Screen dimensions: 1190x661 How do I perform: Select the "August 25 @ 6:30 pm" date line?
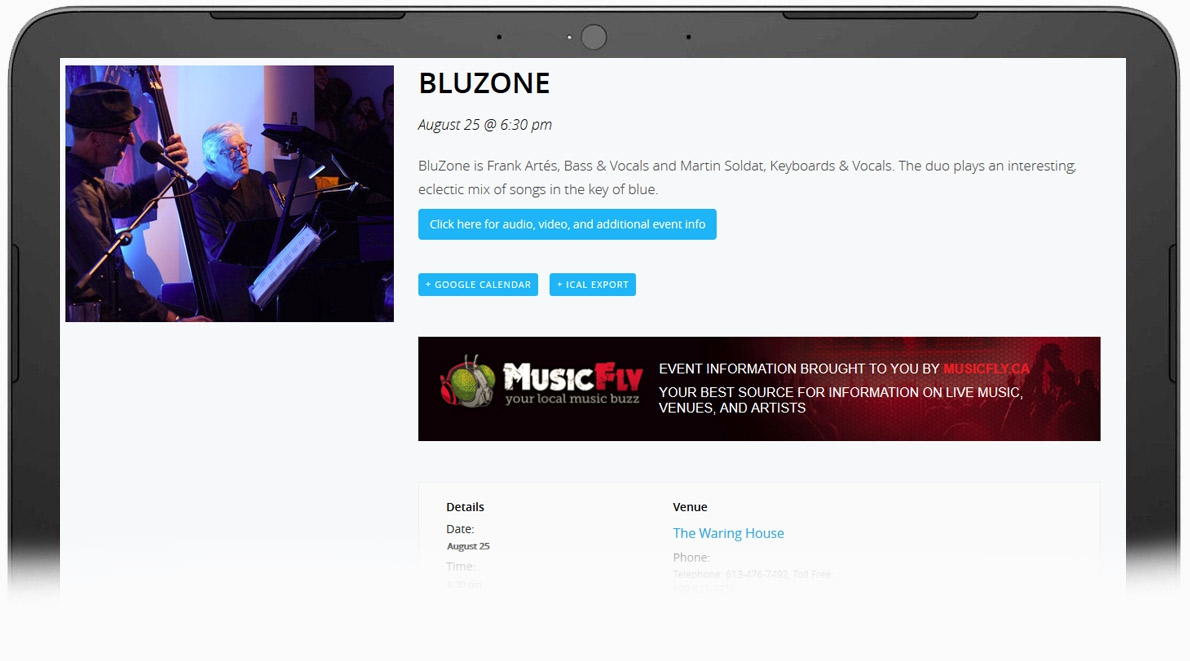(x=485, y=124)
